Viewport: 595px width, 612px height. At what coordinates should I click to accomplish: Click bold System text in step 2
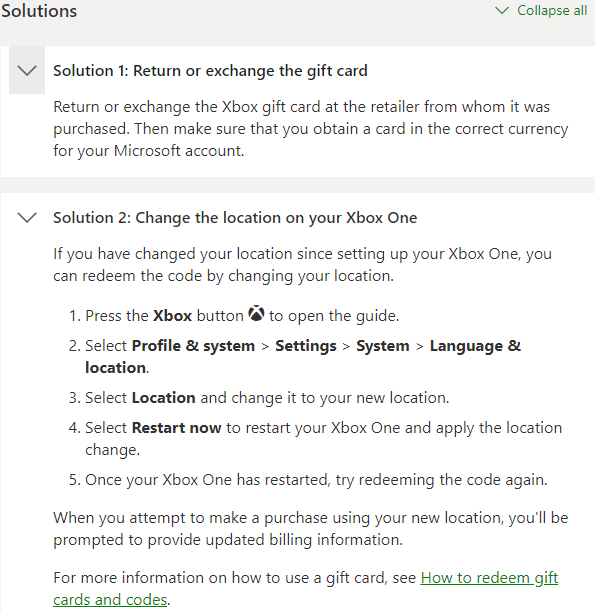[x=383, y=346]
